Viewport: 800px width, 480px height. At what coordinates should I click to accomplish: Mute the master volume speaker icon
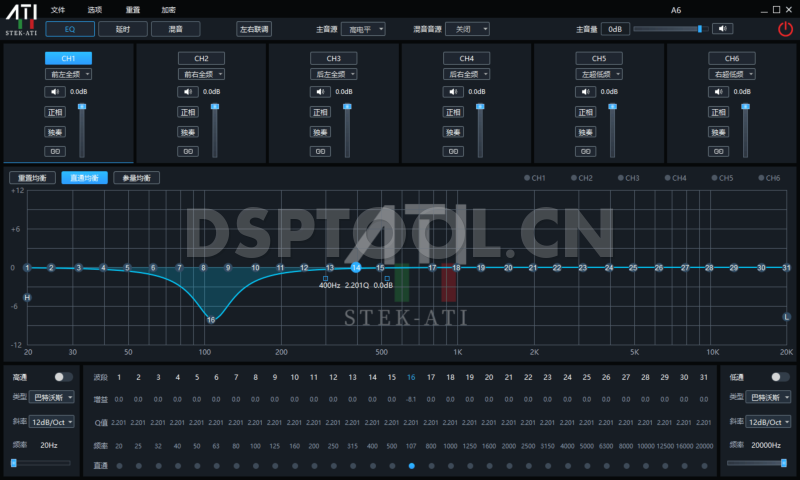[x=722, y=29]
